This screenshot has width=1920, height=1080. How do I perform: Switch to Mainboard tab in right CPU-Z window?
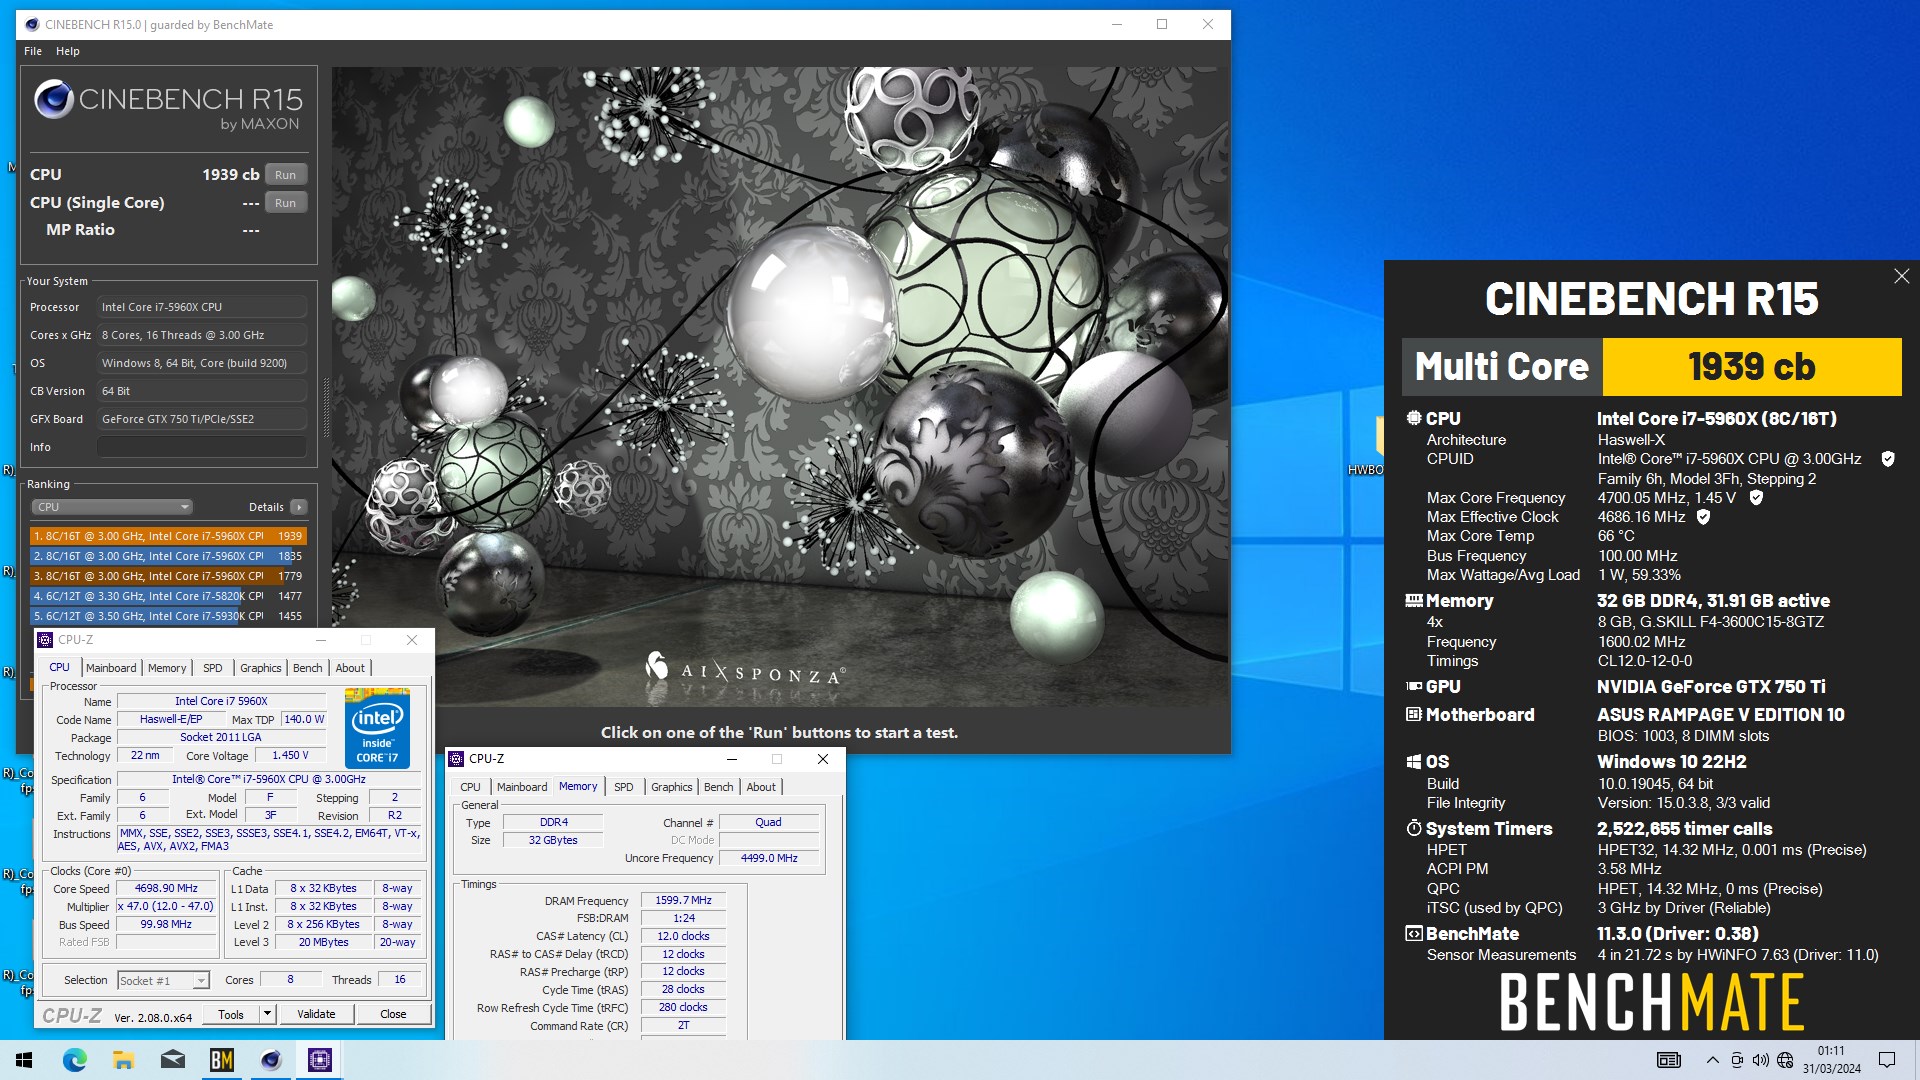point(522,787)
